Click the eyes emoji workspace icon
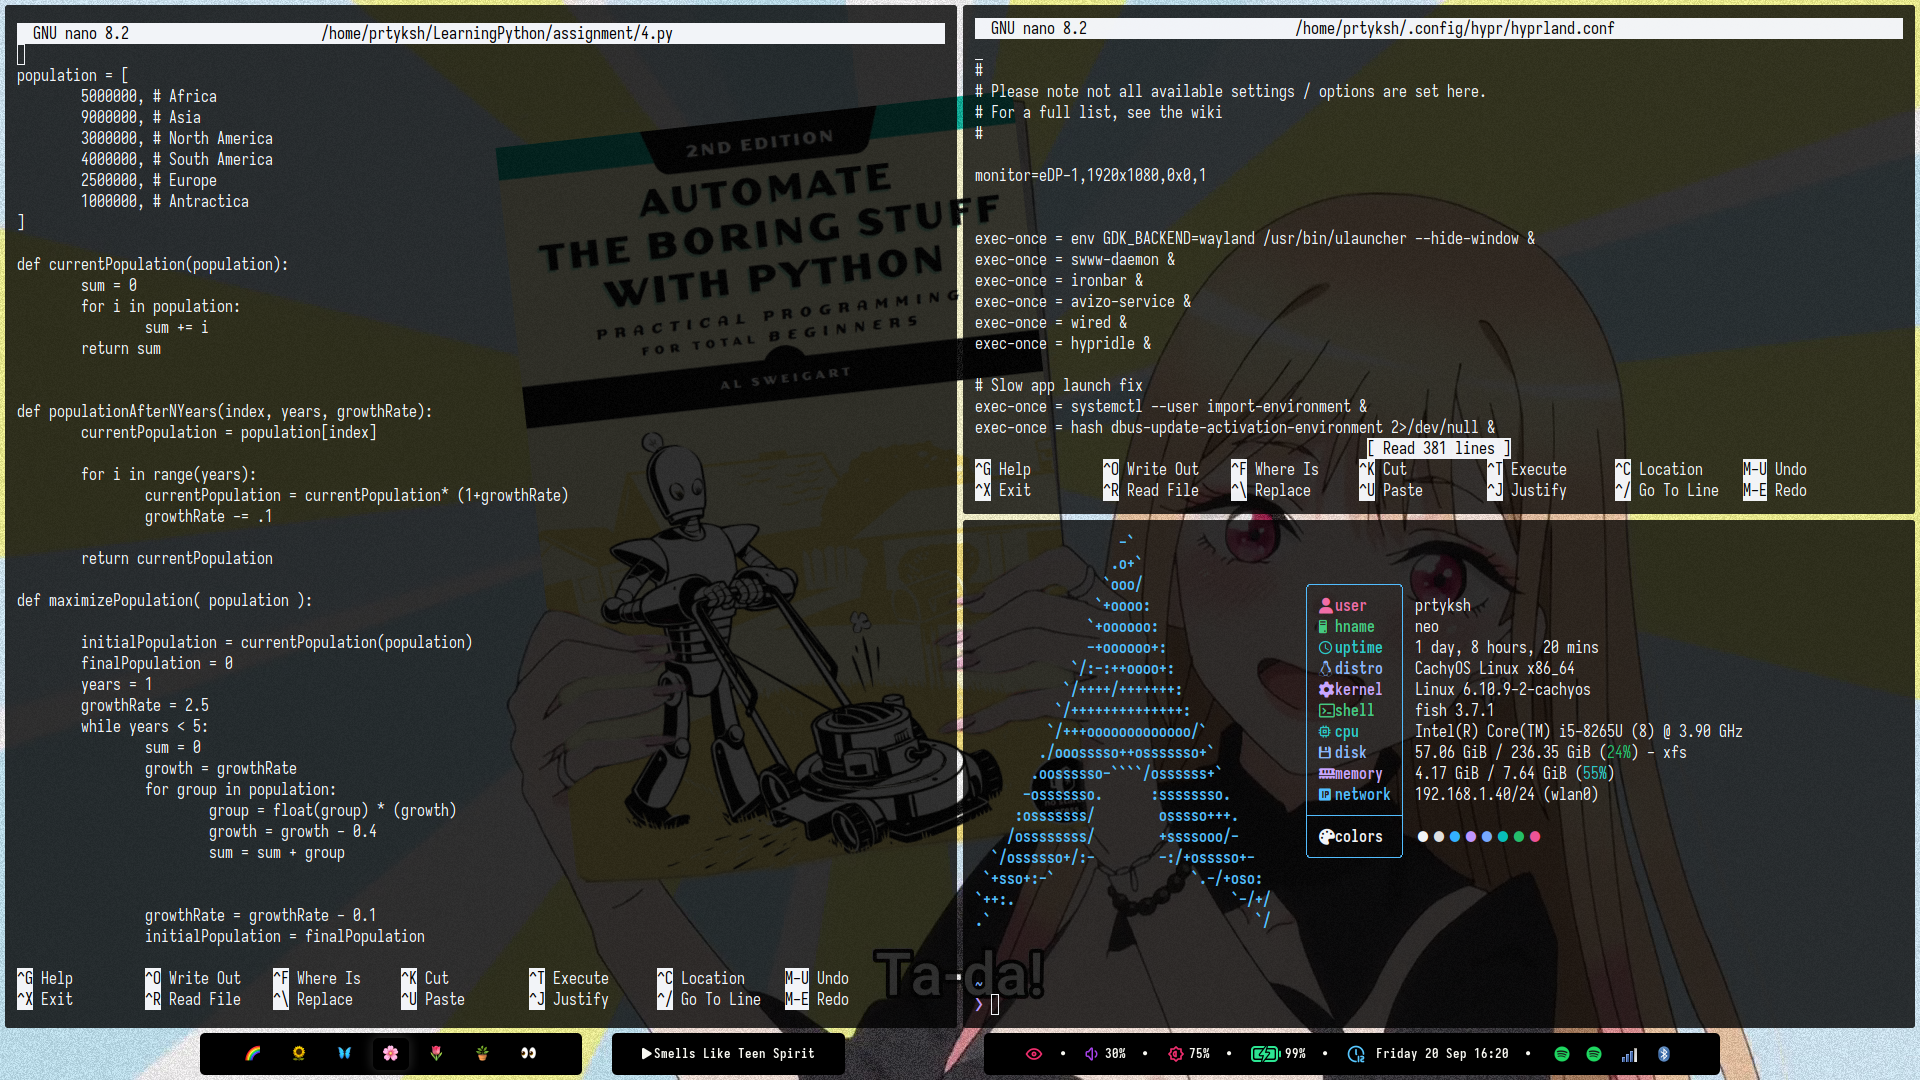The height and width of the screenshot is (1080, 1920). [x=529, y=1053]
